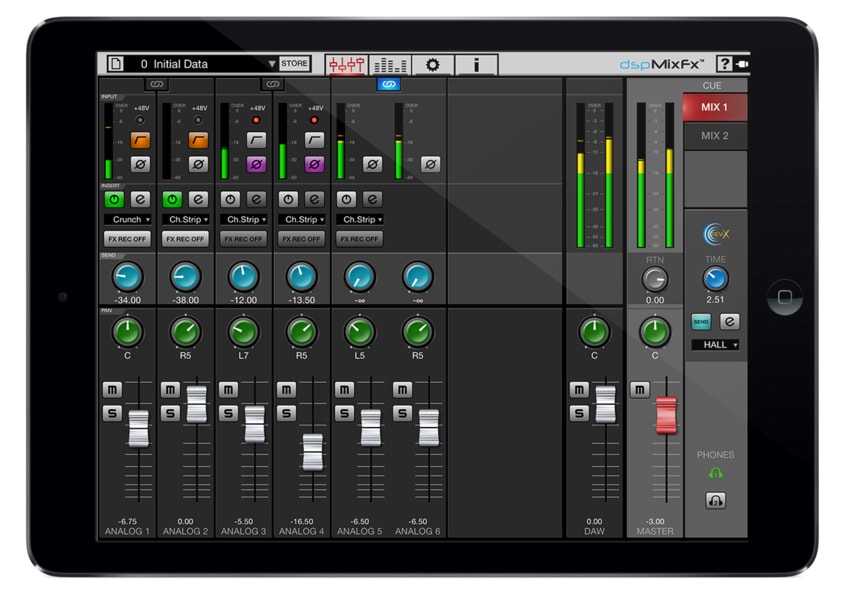Click the REV-X reverb logo icon
The height and width of the screenshot is (600, 841).
click(x=716, y=234)
